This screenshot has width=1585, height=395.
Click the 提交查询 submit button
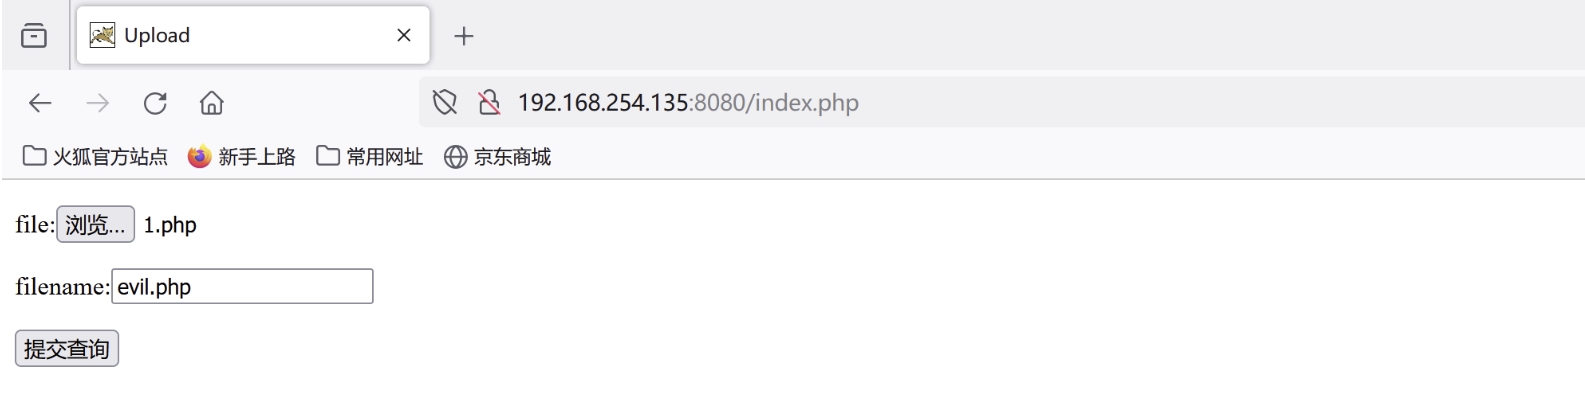[67, 349]
